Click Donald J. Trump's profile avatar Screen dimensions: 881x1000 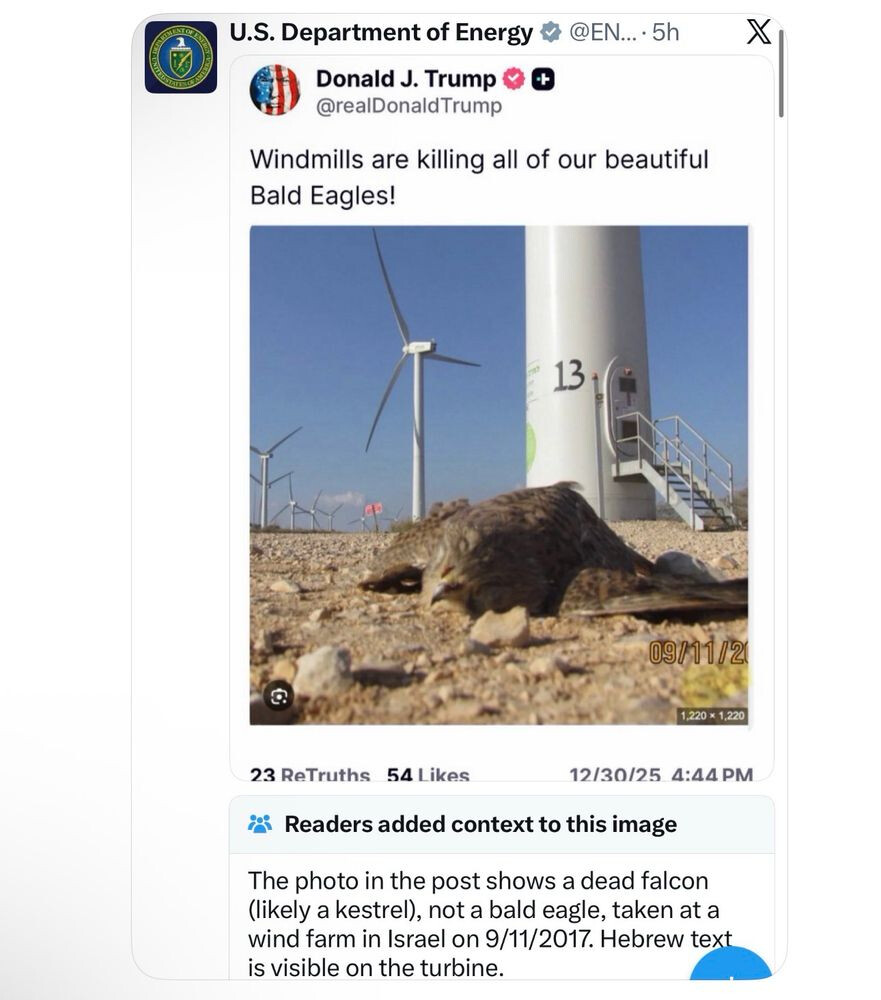275,90
